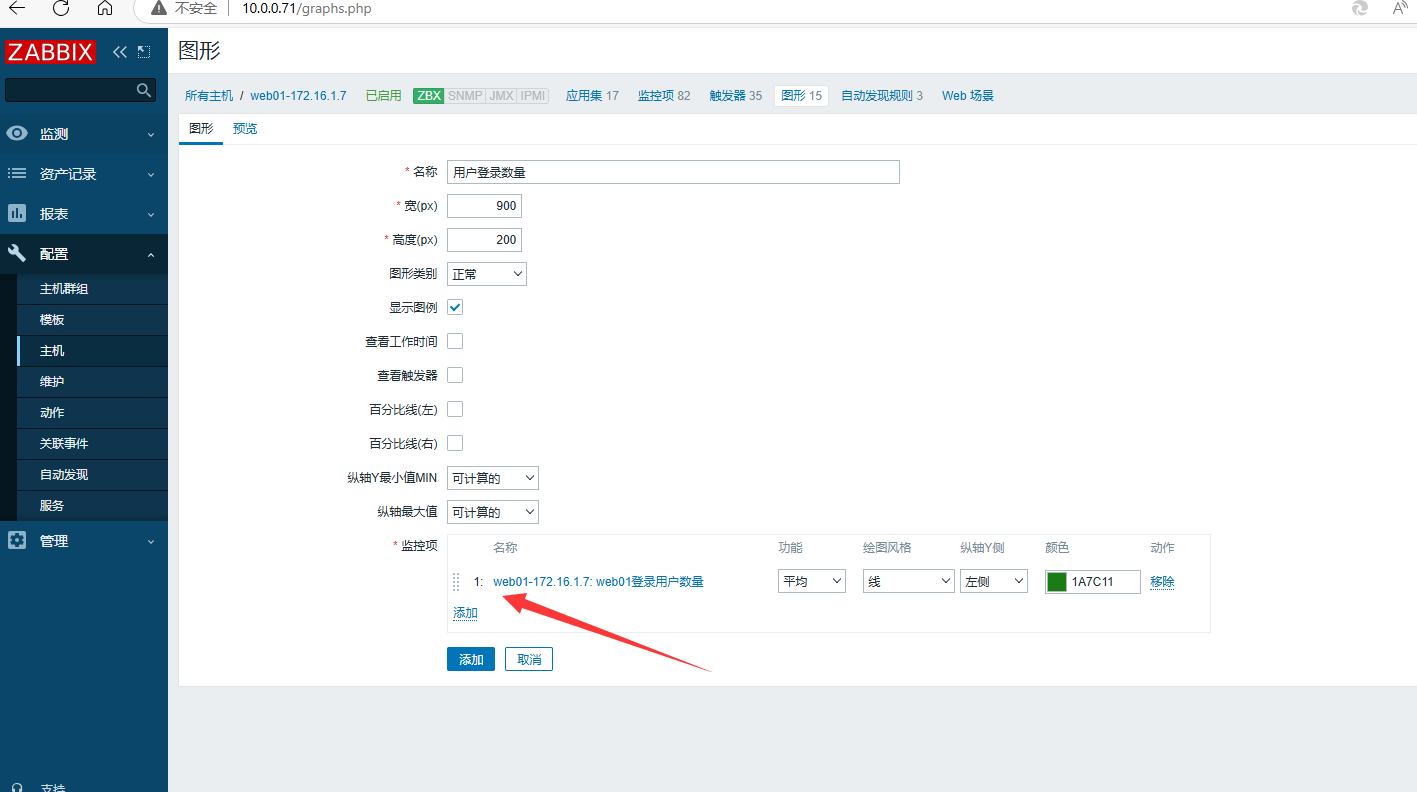The height and width of the screenshot is (792, 1417).
Task: Reload the page with refresh icon
Action: click(x=61, y=8)
